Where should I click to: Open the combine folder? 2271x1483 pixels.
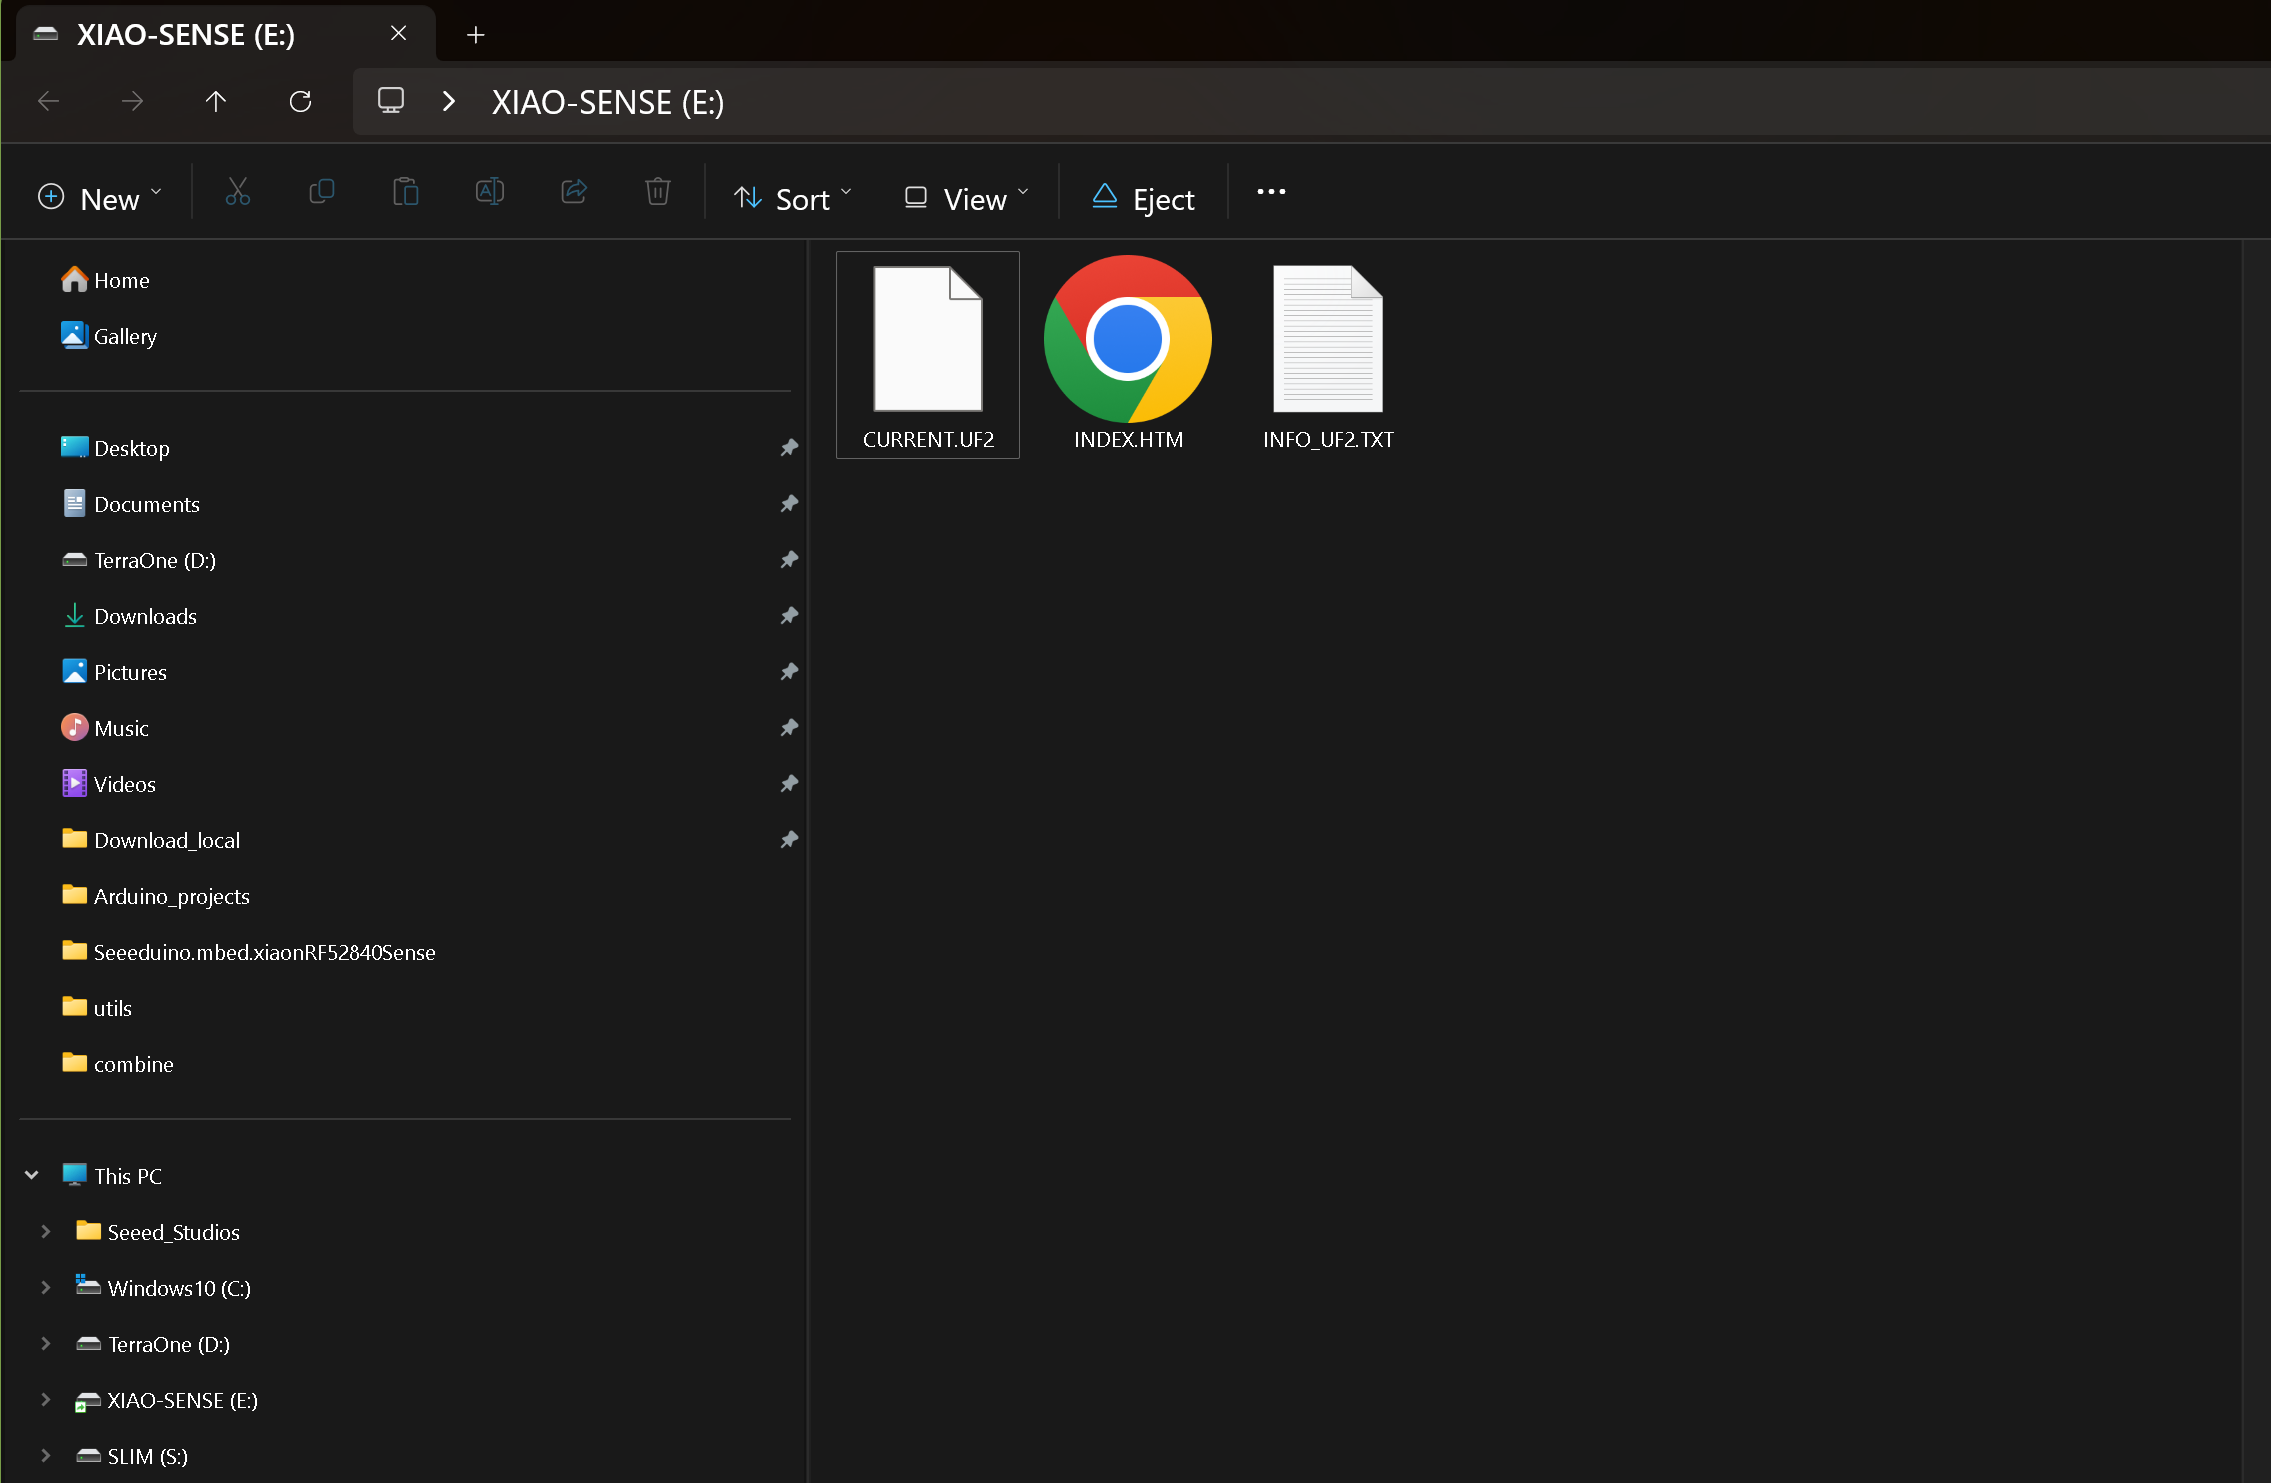(x=117, y=1064)
